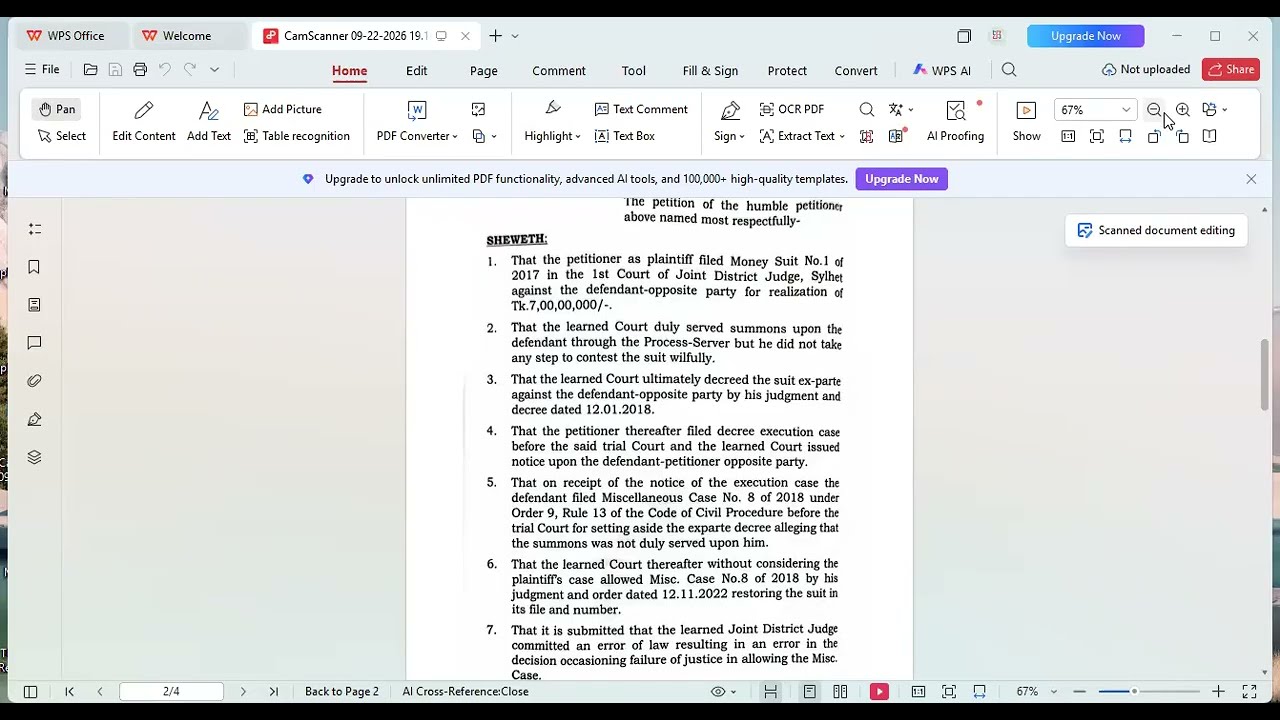Start slideshow with Show button

tap(1026, 122)
